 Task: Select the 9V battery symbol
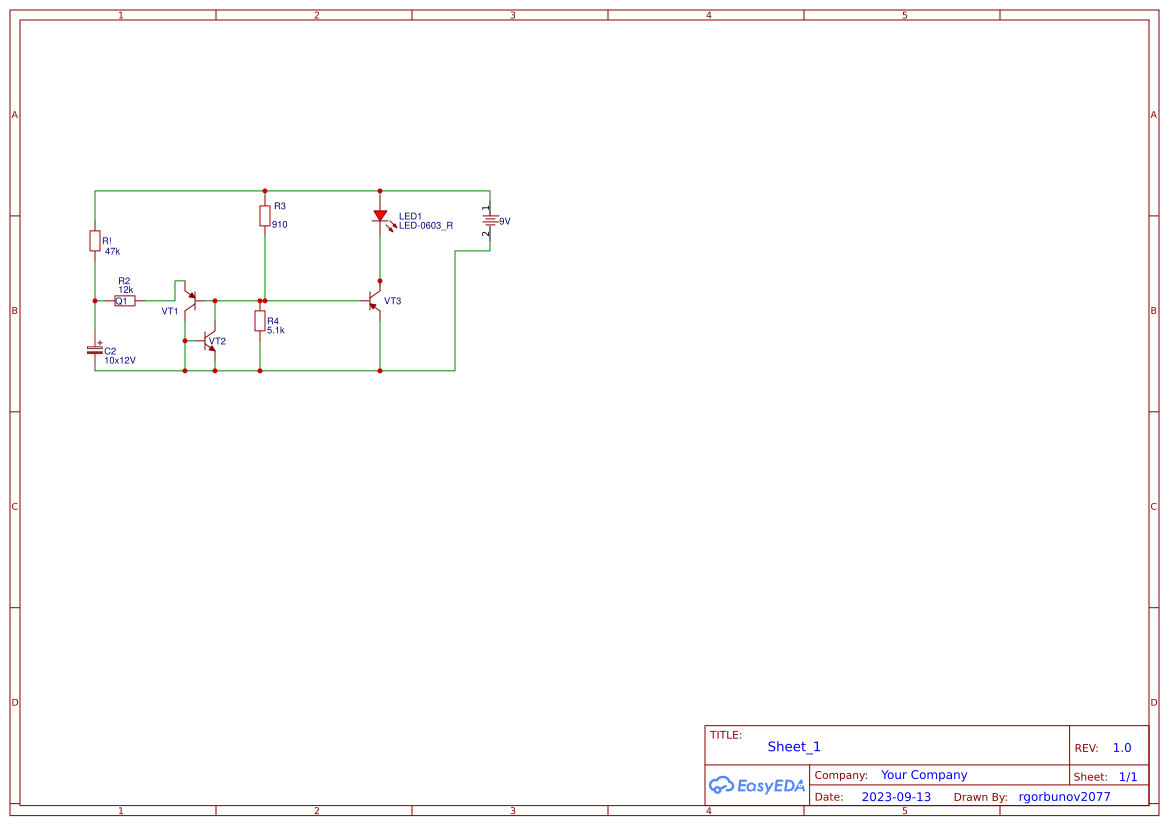489,220
